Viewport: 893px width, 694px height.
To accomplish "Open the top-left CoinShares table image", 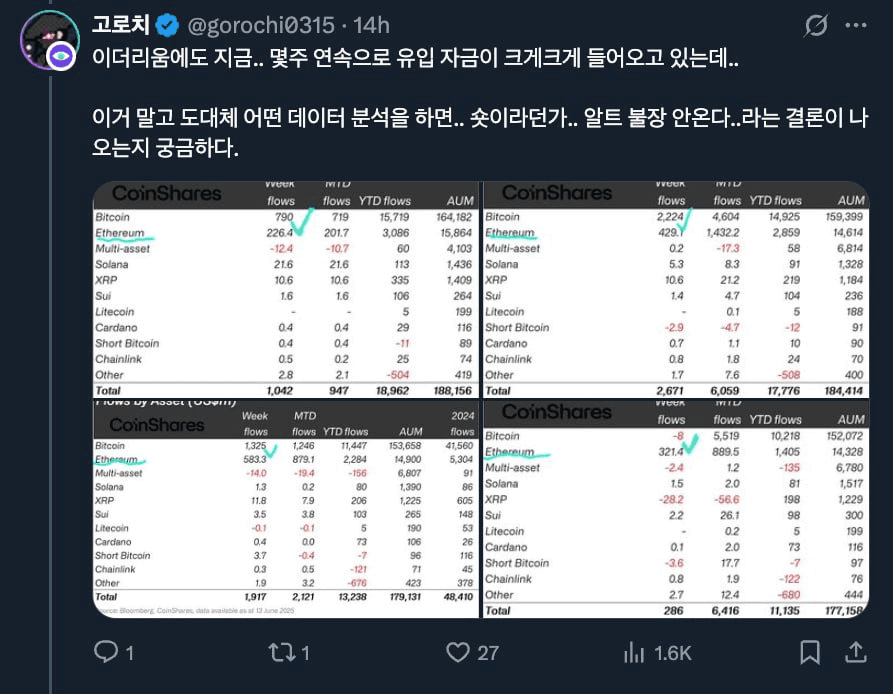I will [x=286, y=290].
